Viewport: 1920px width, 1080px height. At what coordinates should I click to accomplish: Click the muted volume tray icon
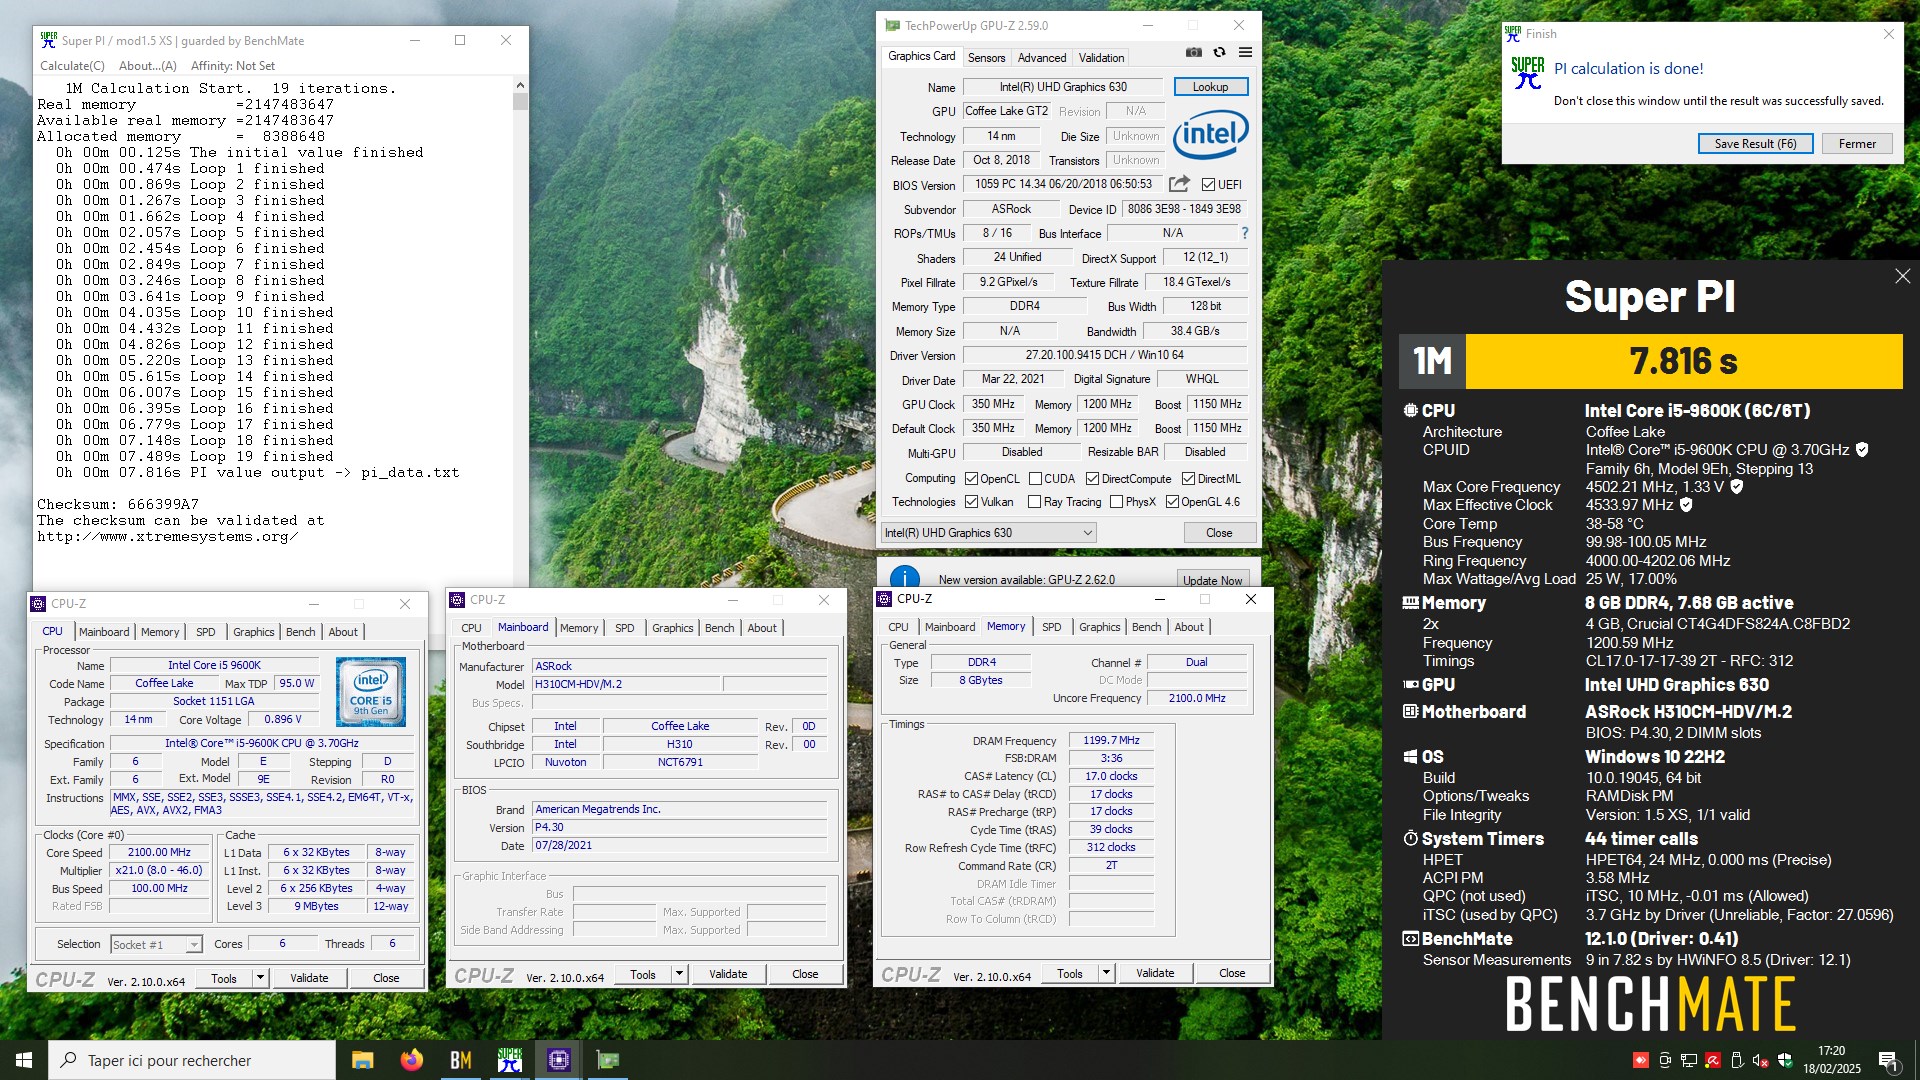click(1761, 1060)
